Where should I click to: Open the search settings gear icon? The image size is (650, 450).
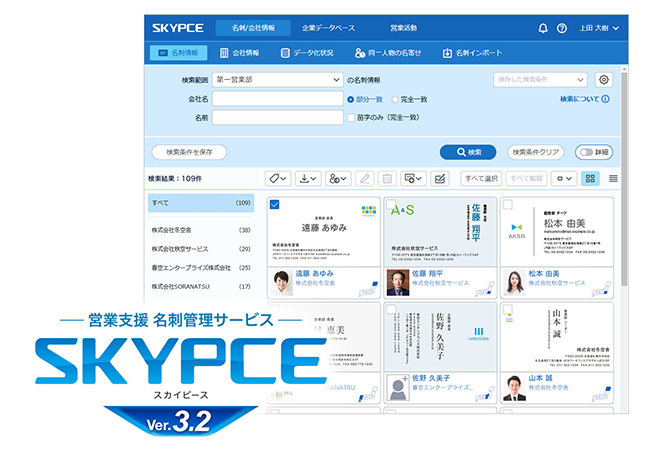[x=604, y=80]
